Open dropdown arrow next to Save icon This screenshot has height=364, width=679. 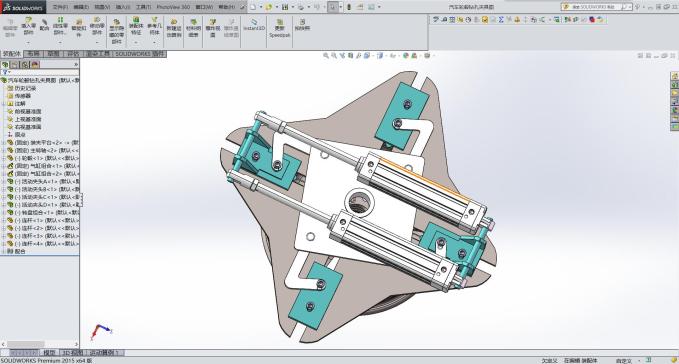(293, 7)
